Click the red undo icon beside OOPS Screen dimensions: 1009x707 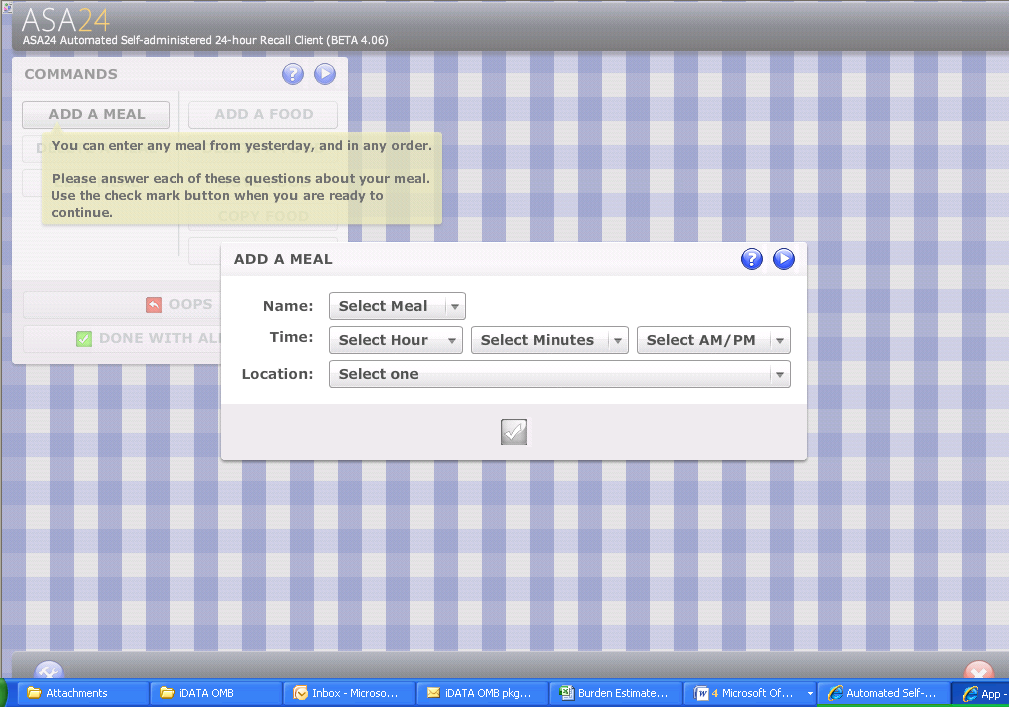tap(153, 305)
